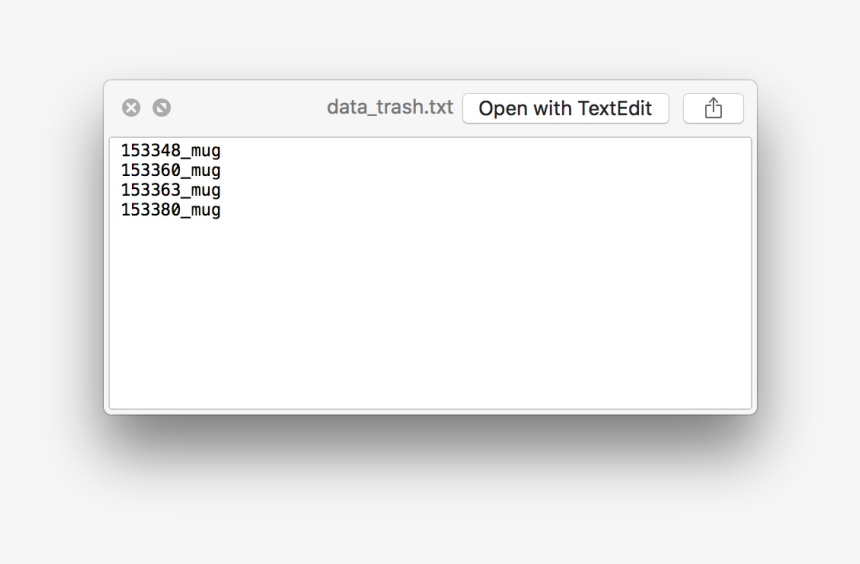This screenshot has height=564, width=860.
Task: Click the number 153380 in last line
Action: tap(151, 210)
